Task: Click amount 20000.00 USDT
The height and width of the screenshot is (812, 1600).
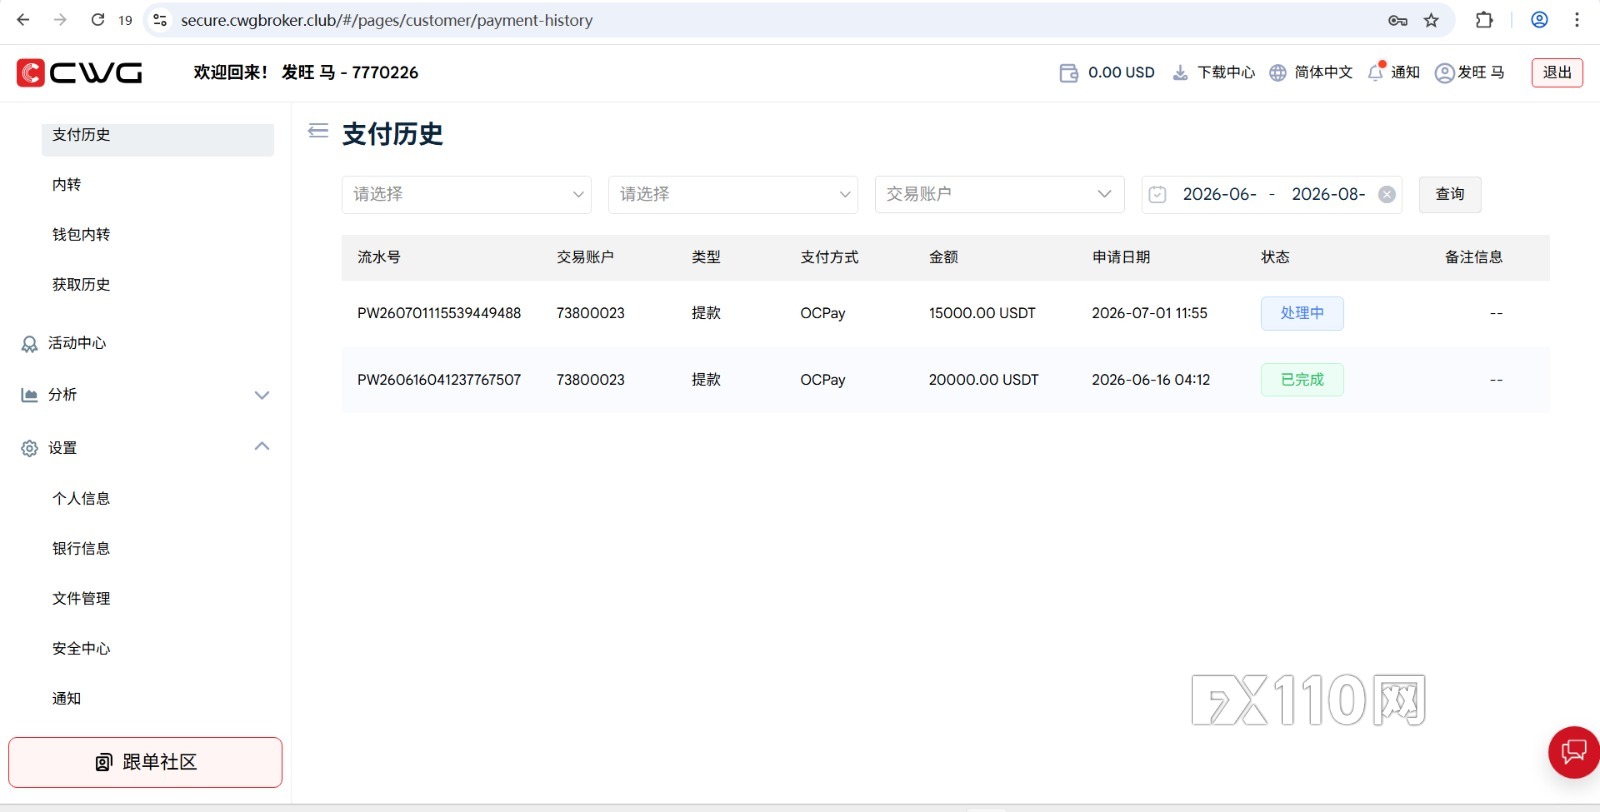Action: click(x=984, y=380)
